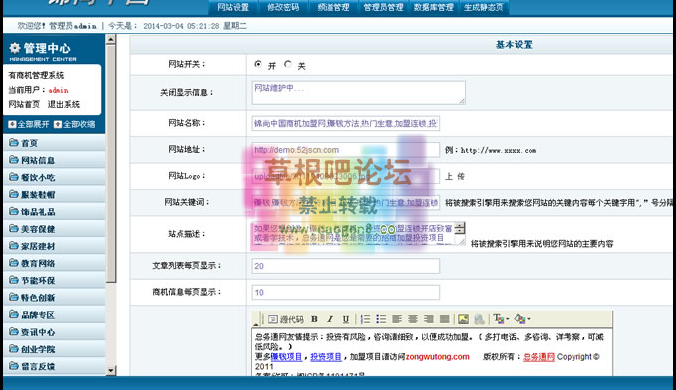Image resolution: width=676 pixels, height=390 pixels.
Task: Click 退出系统 to log out
Action: [64, 104]
